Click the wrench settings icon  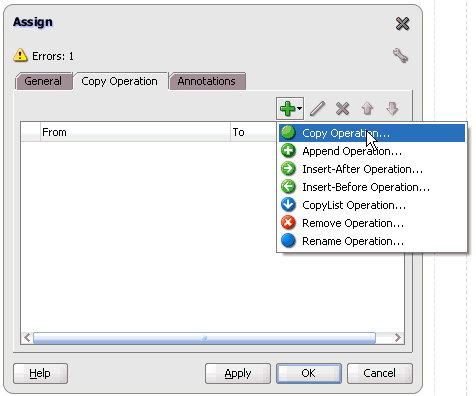coord(400,56)
